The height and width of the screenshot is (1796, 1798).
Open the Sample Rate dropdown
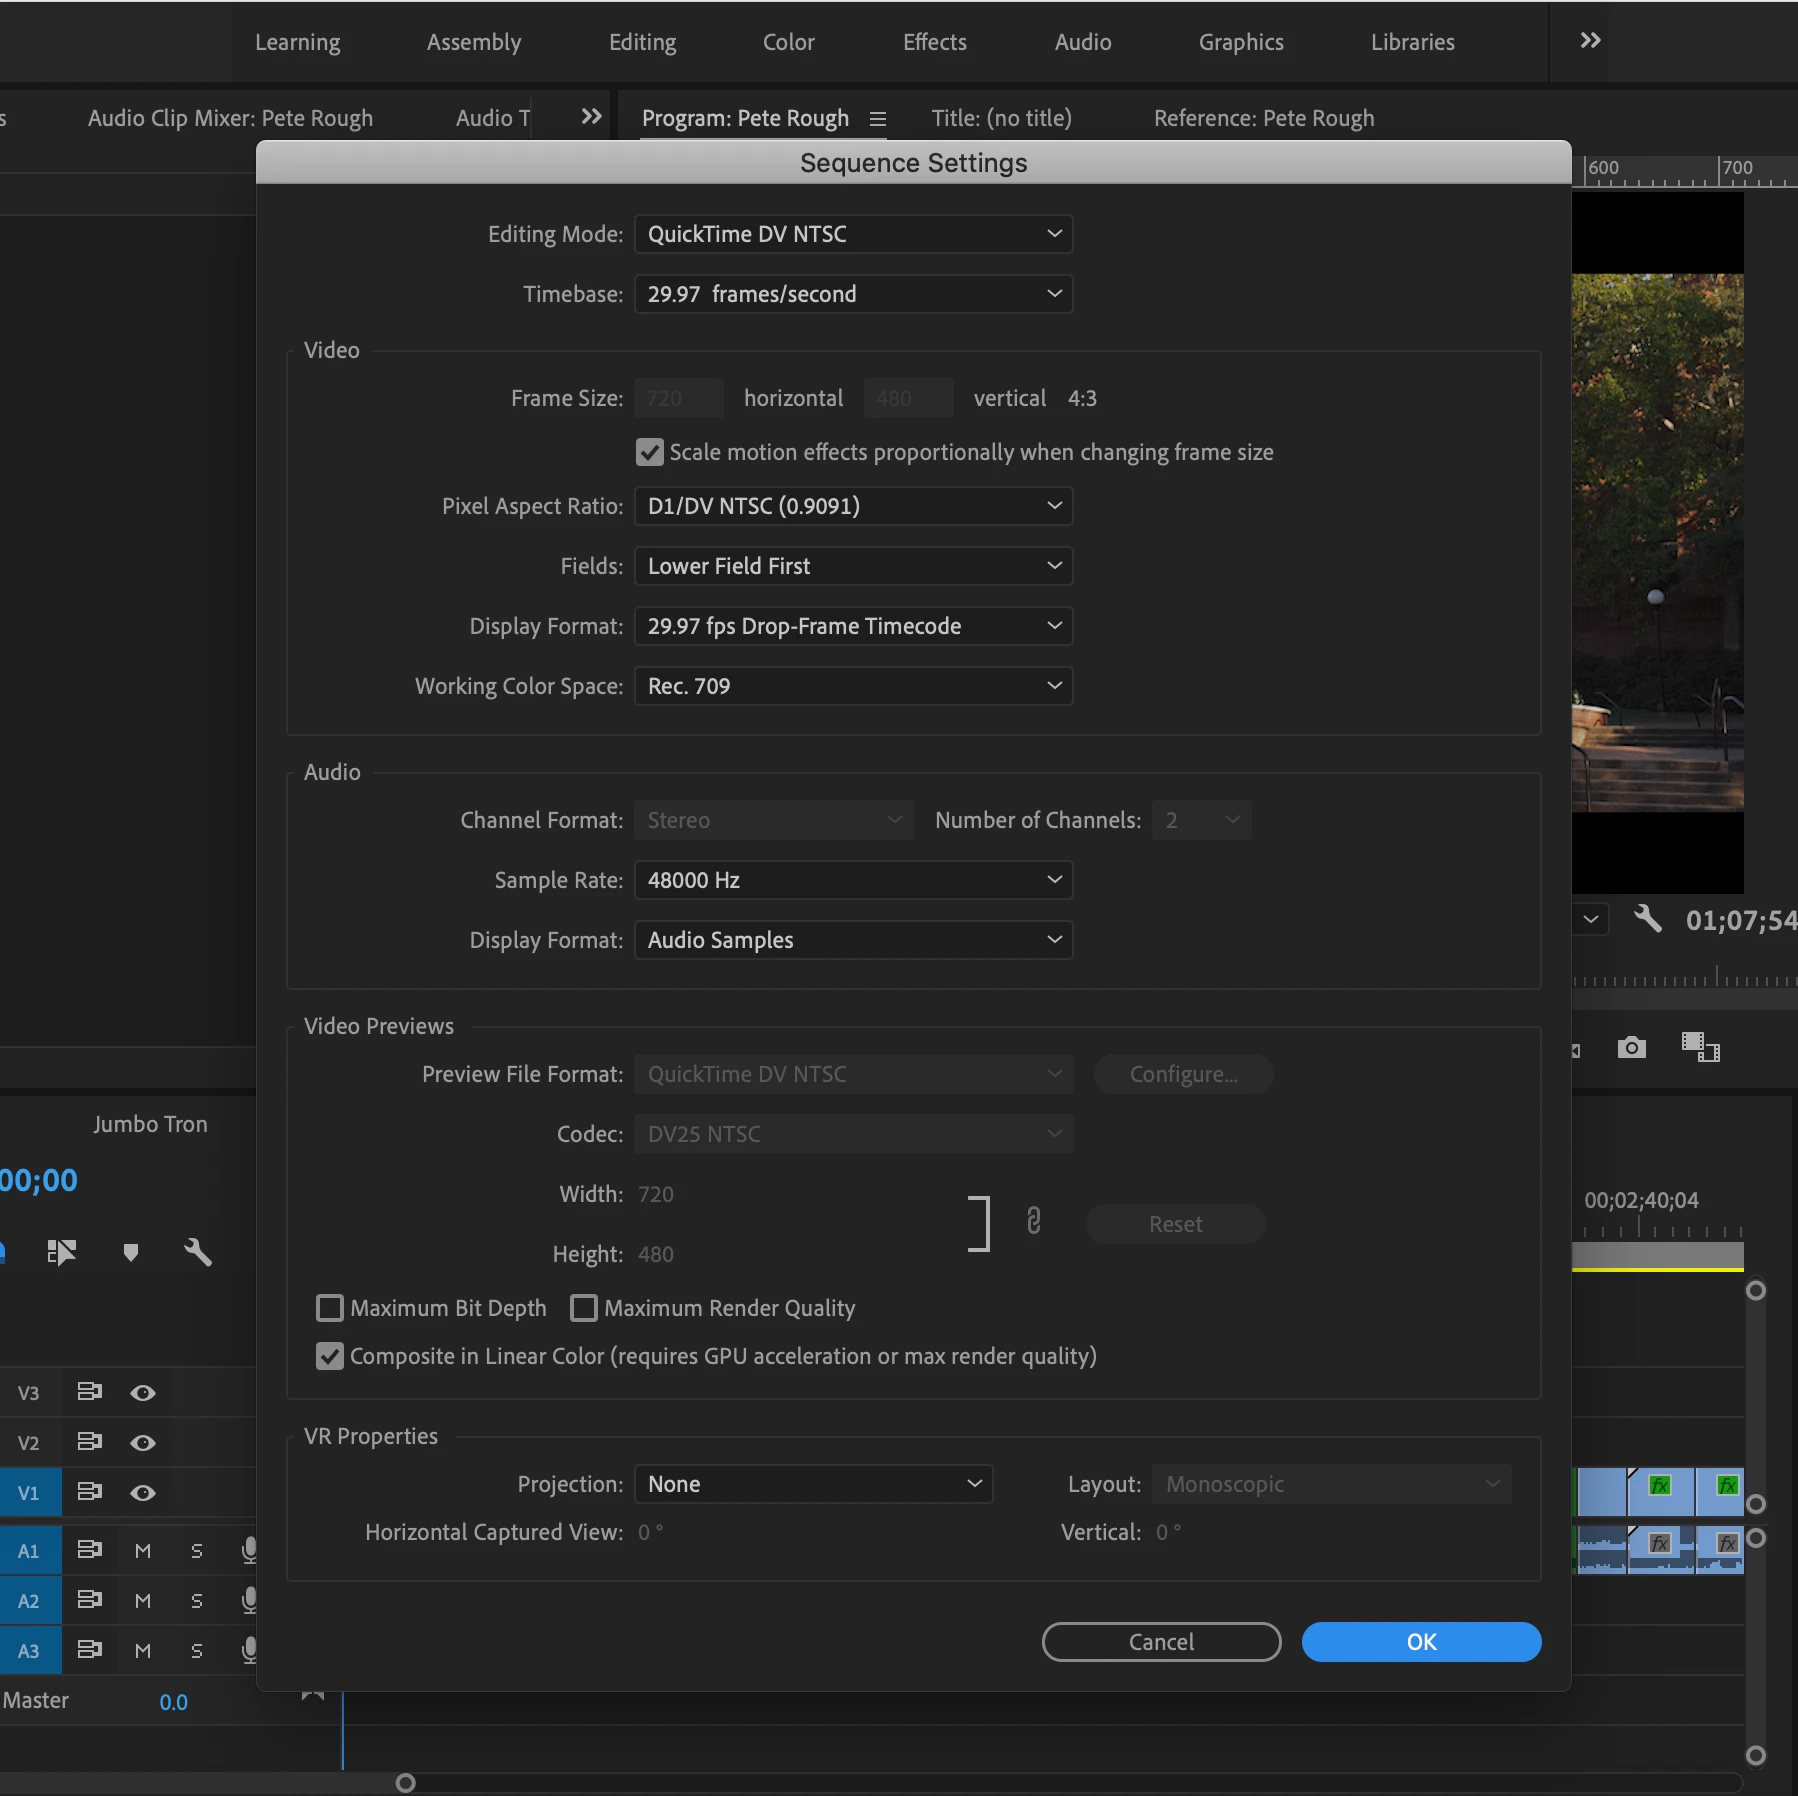click(854, 880)
